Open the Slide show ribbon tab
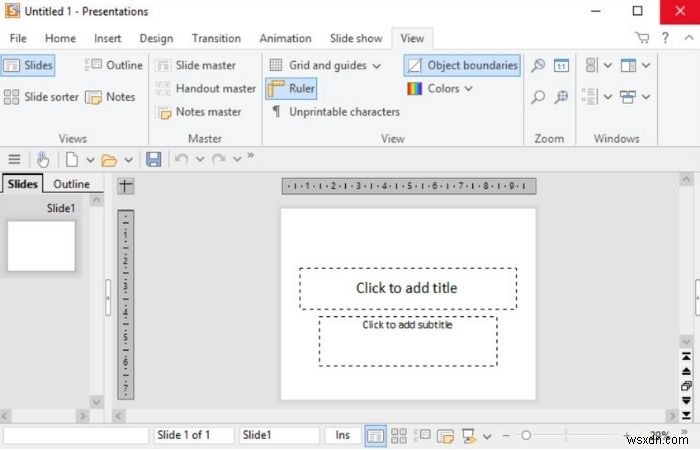 [356, 38]
